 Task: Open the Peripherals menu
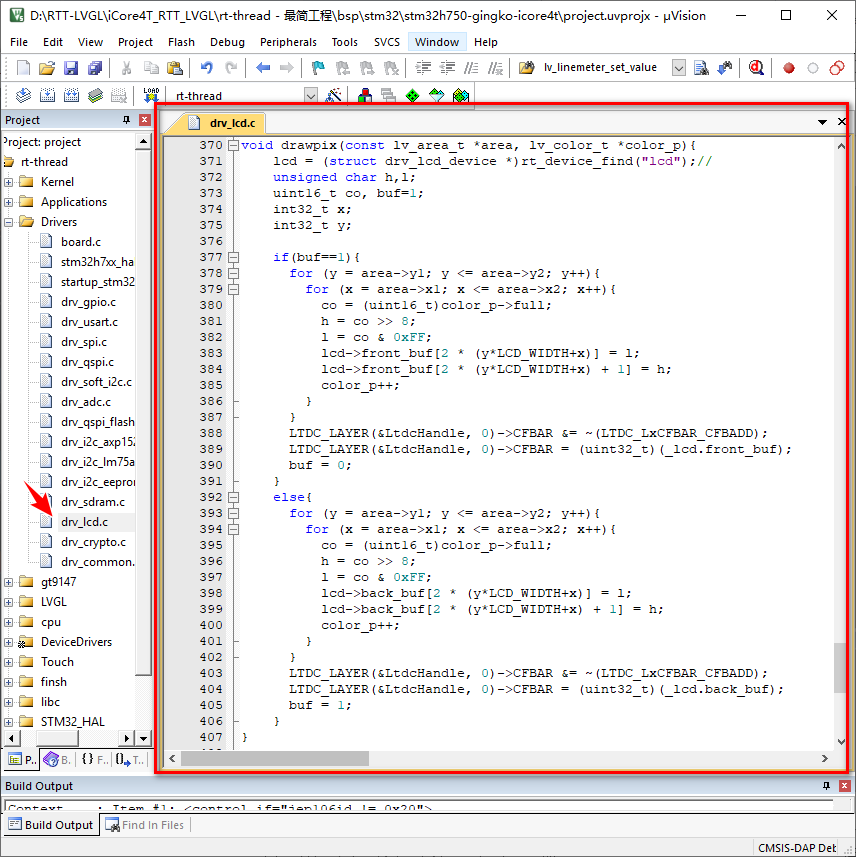288,42
